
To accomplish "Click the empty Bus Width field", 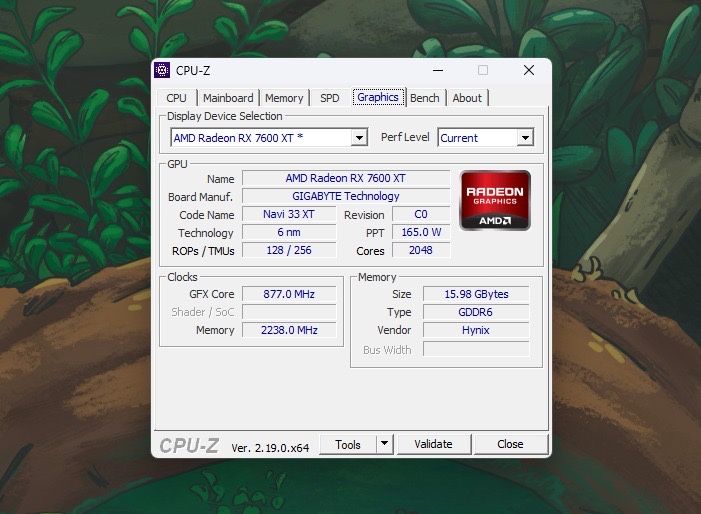I will click(x=476, y=350).
